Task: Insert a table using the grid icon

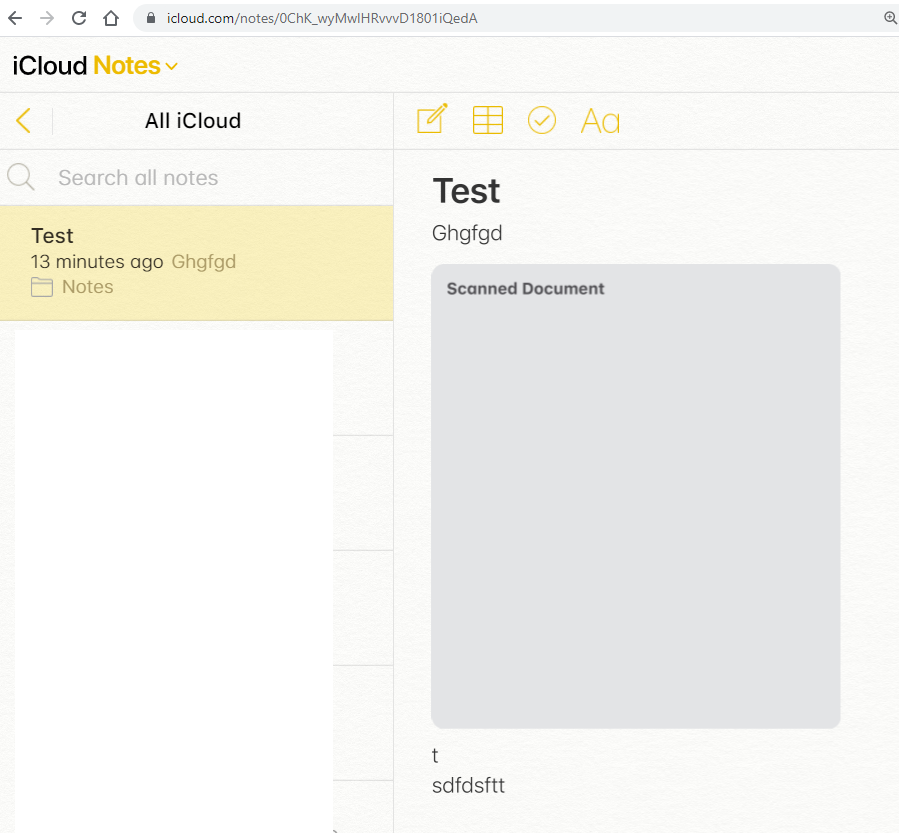Action: tap(488, 120)
